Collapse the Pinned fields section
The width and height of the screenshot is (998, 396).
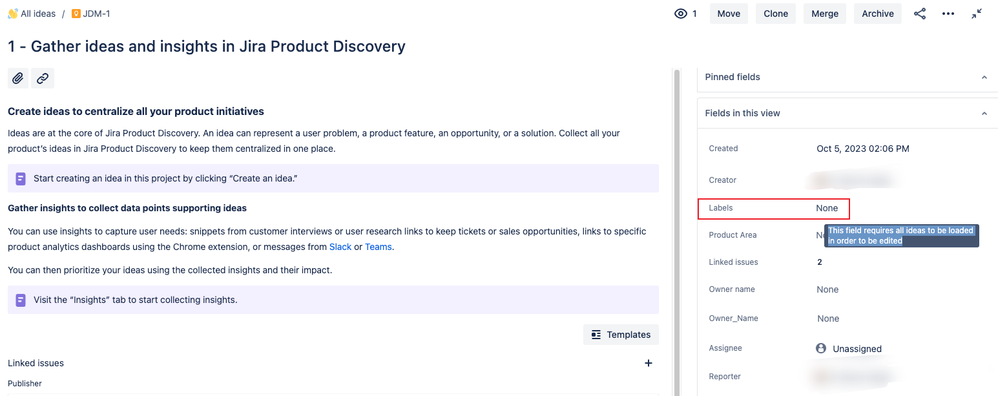pyautogui.click(x=983, y=77)
